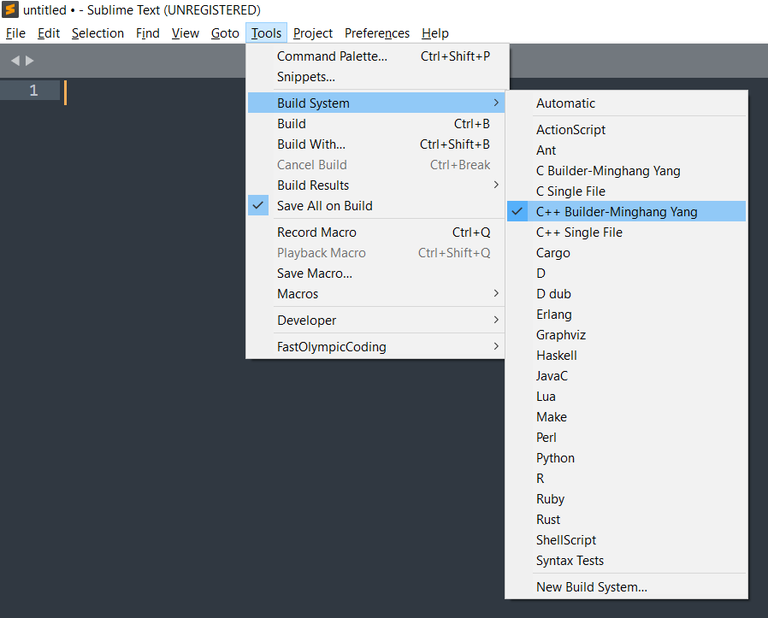Choose Cargo build system

click(626, 253)
